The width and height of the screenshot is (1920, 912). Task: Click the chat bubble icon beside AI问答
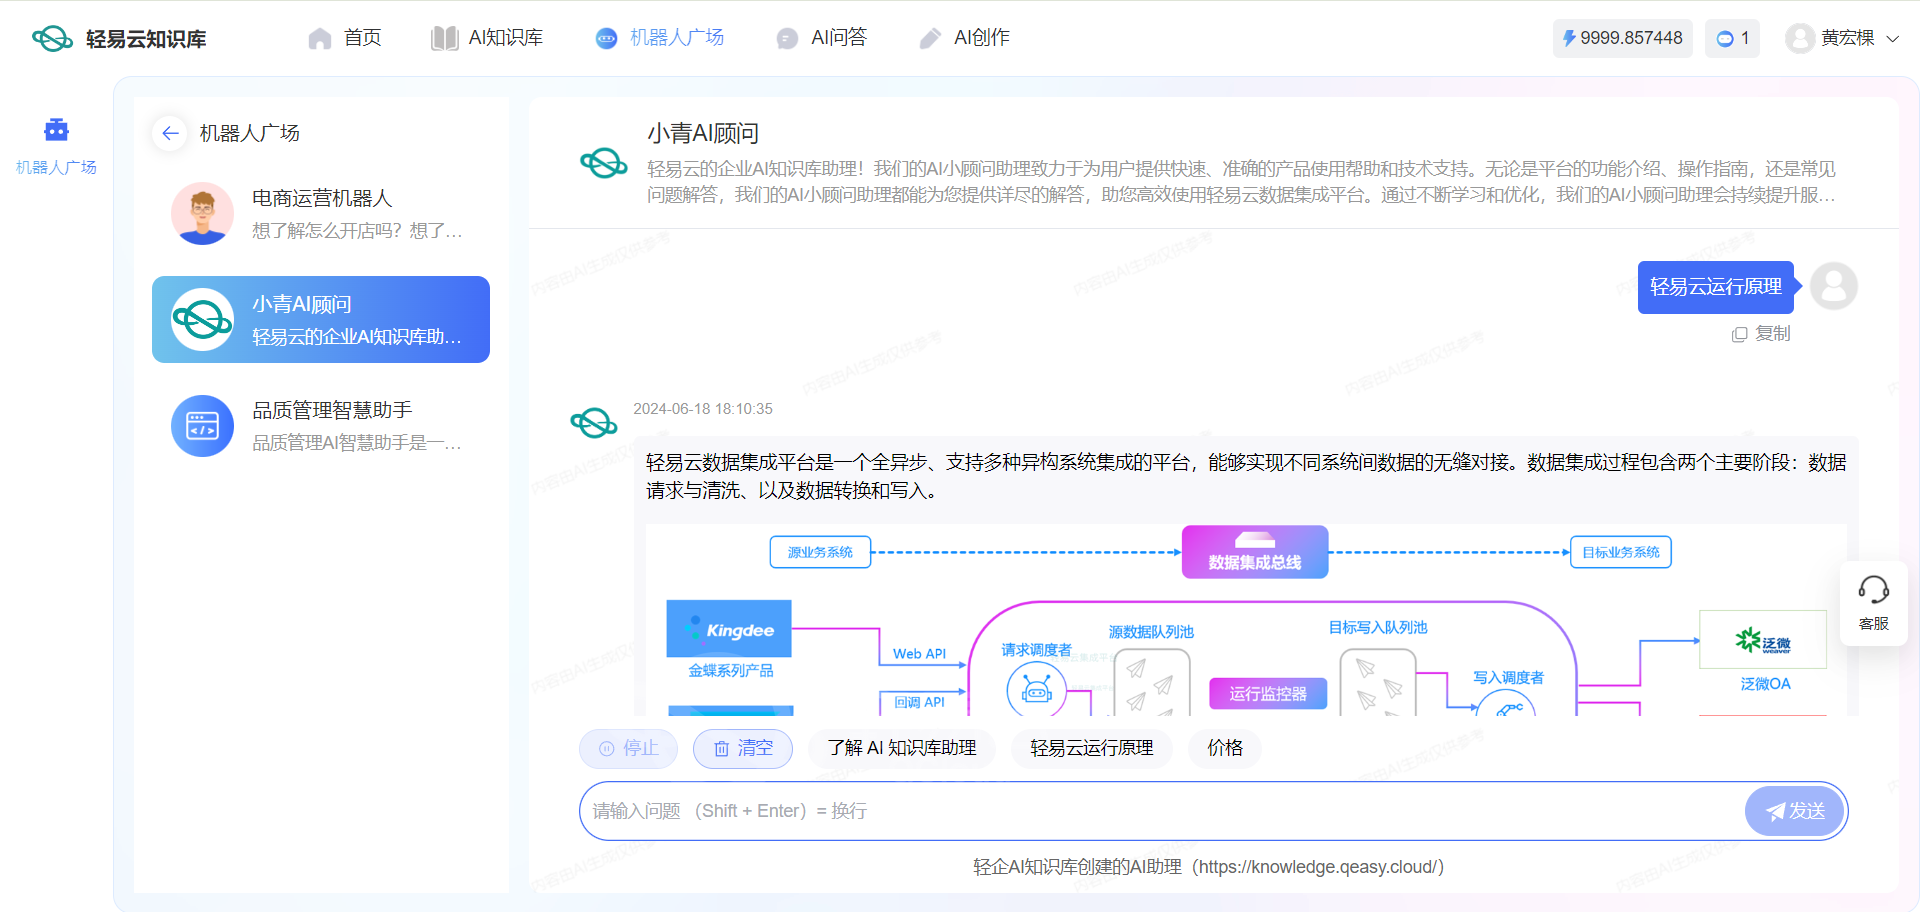coord(788,38)
